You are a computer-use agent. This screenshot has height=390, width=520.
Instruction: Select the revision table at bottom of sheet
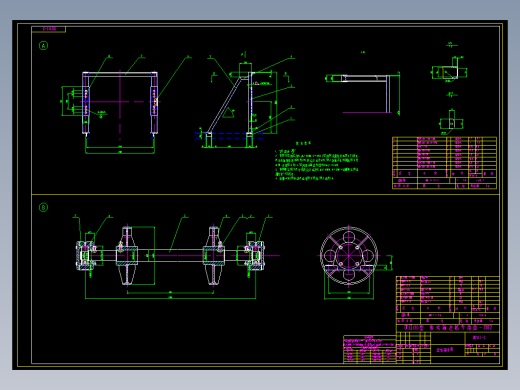(370, 349)
